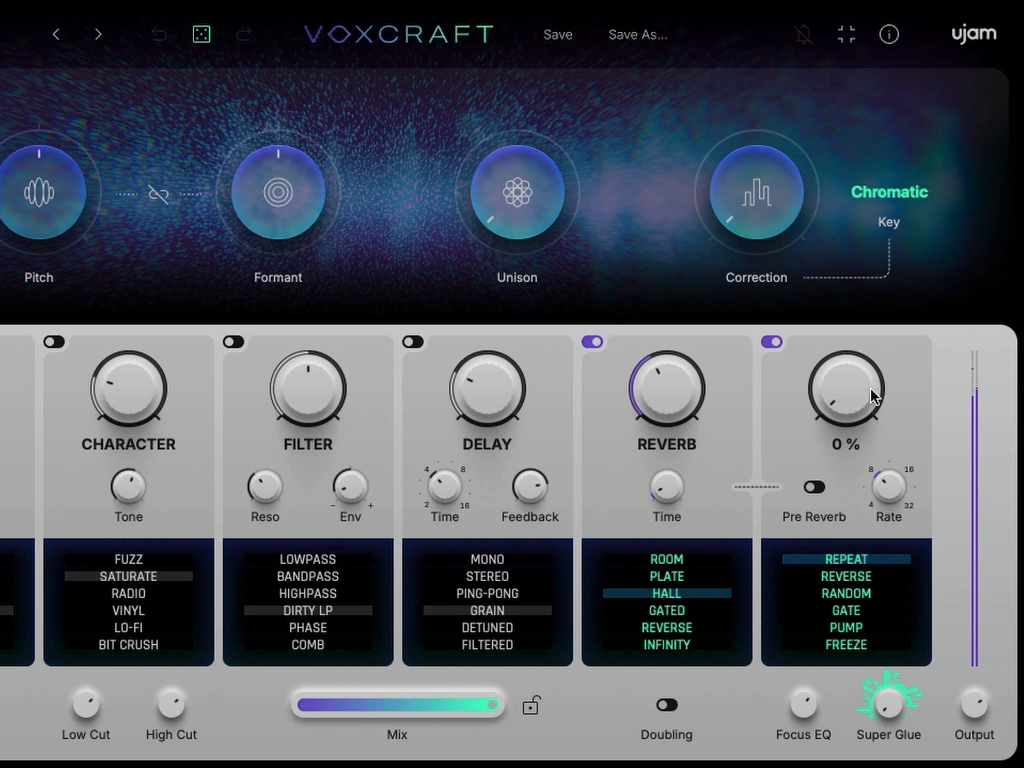Click the Mix slider bar
The width and height of the screenshot is (1024, 768).
398,705
